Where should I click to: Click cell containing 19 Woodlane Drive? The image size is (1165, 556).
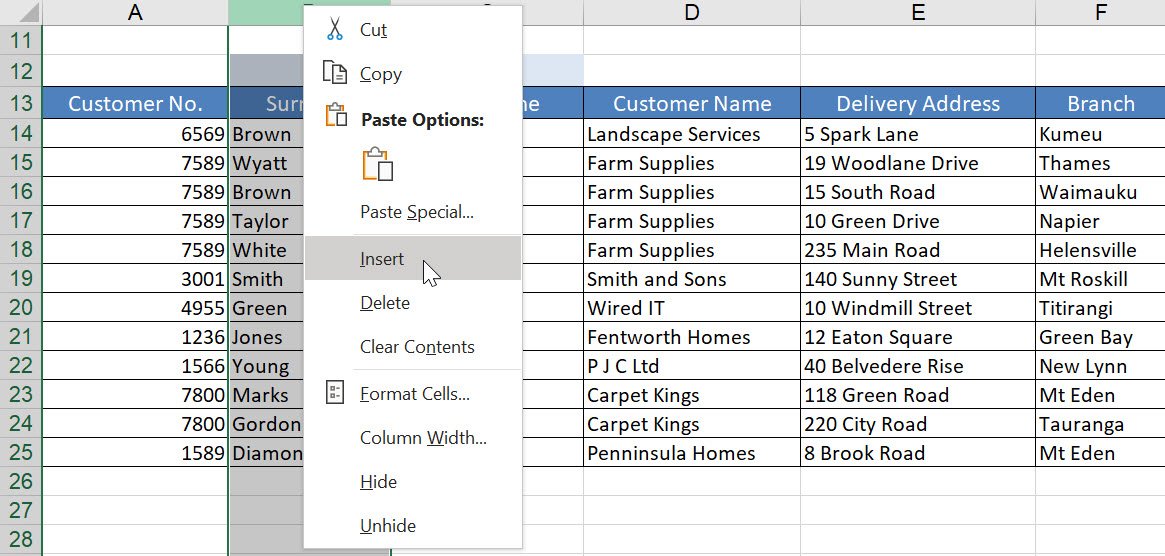[918, 163]
